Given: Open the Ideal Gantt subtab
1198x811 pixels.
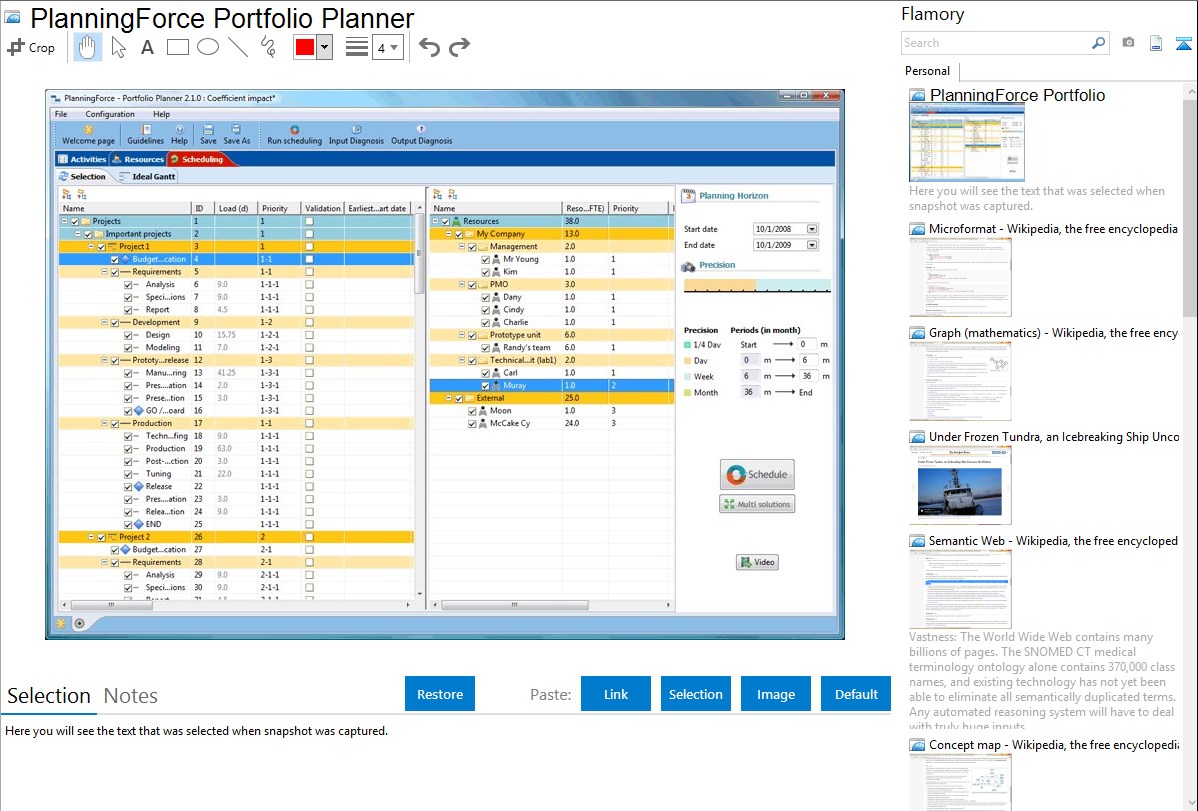Looking at the screenshot, I should pos(147,177).
